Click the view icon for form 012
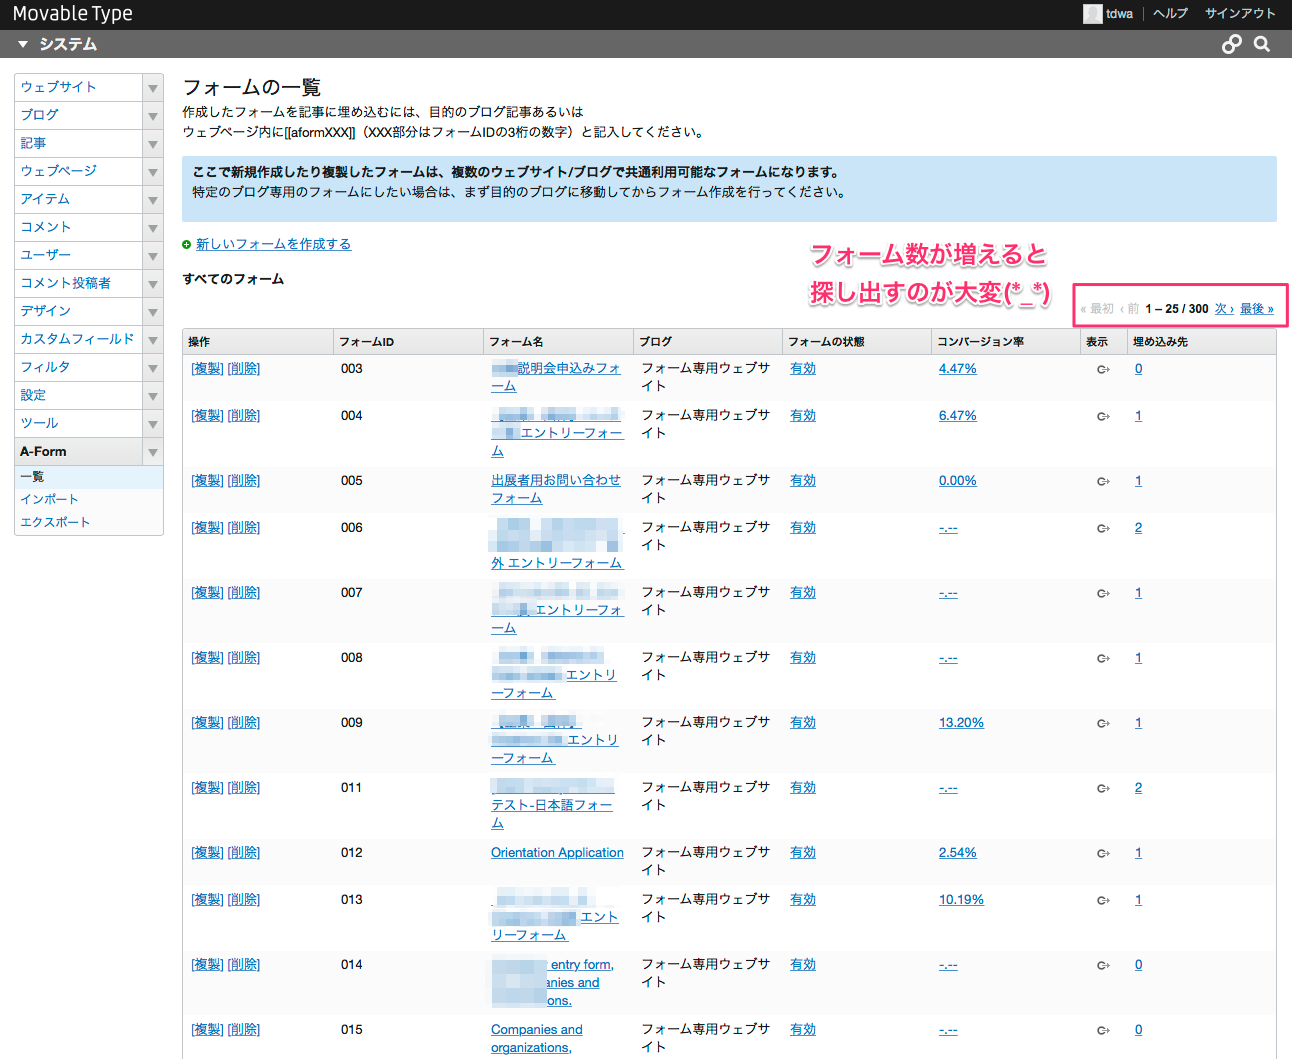The image size is (1292, 1059). (1103, 853)
